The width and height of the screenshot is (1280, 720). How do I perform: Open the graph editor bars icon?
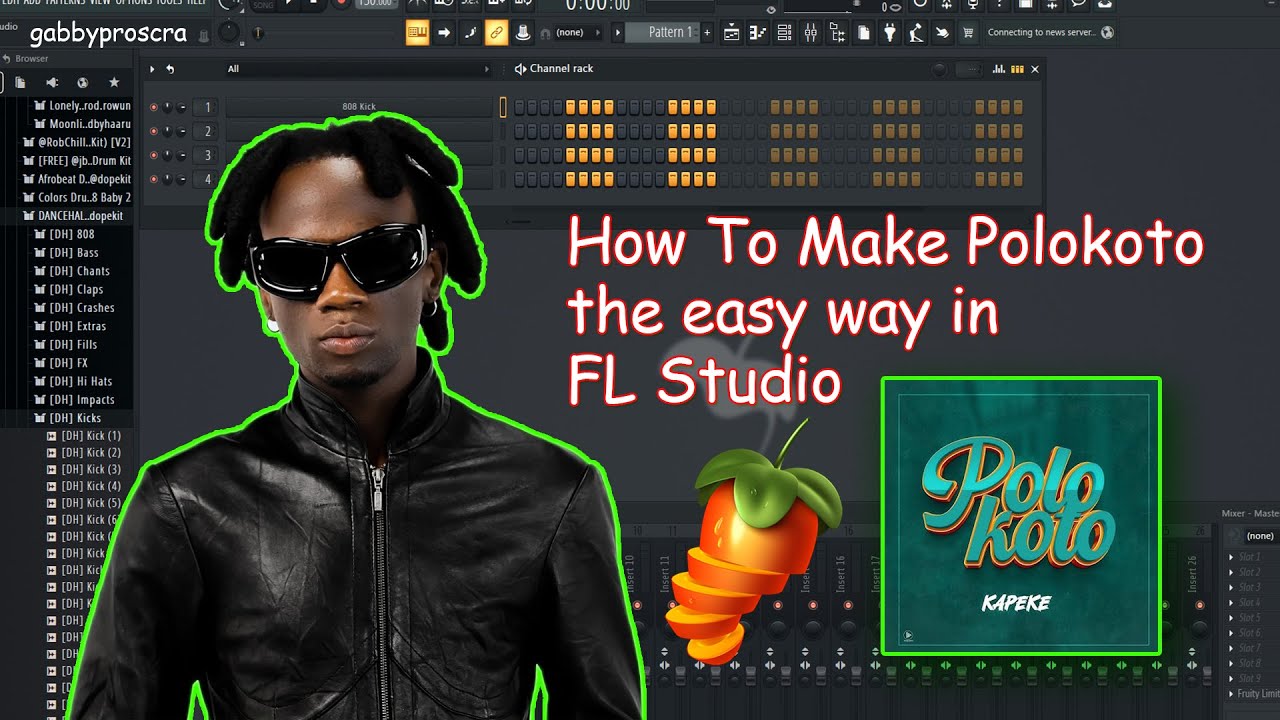pyautogui.click(x=998, y=69)
